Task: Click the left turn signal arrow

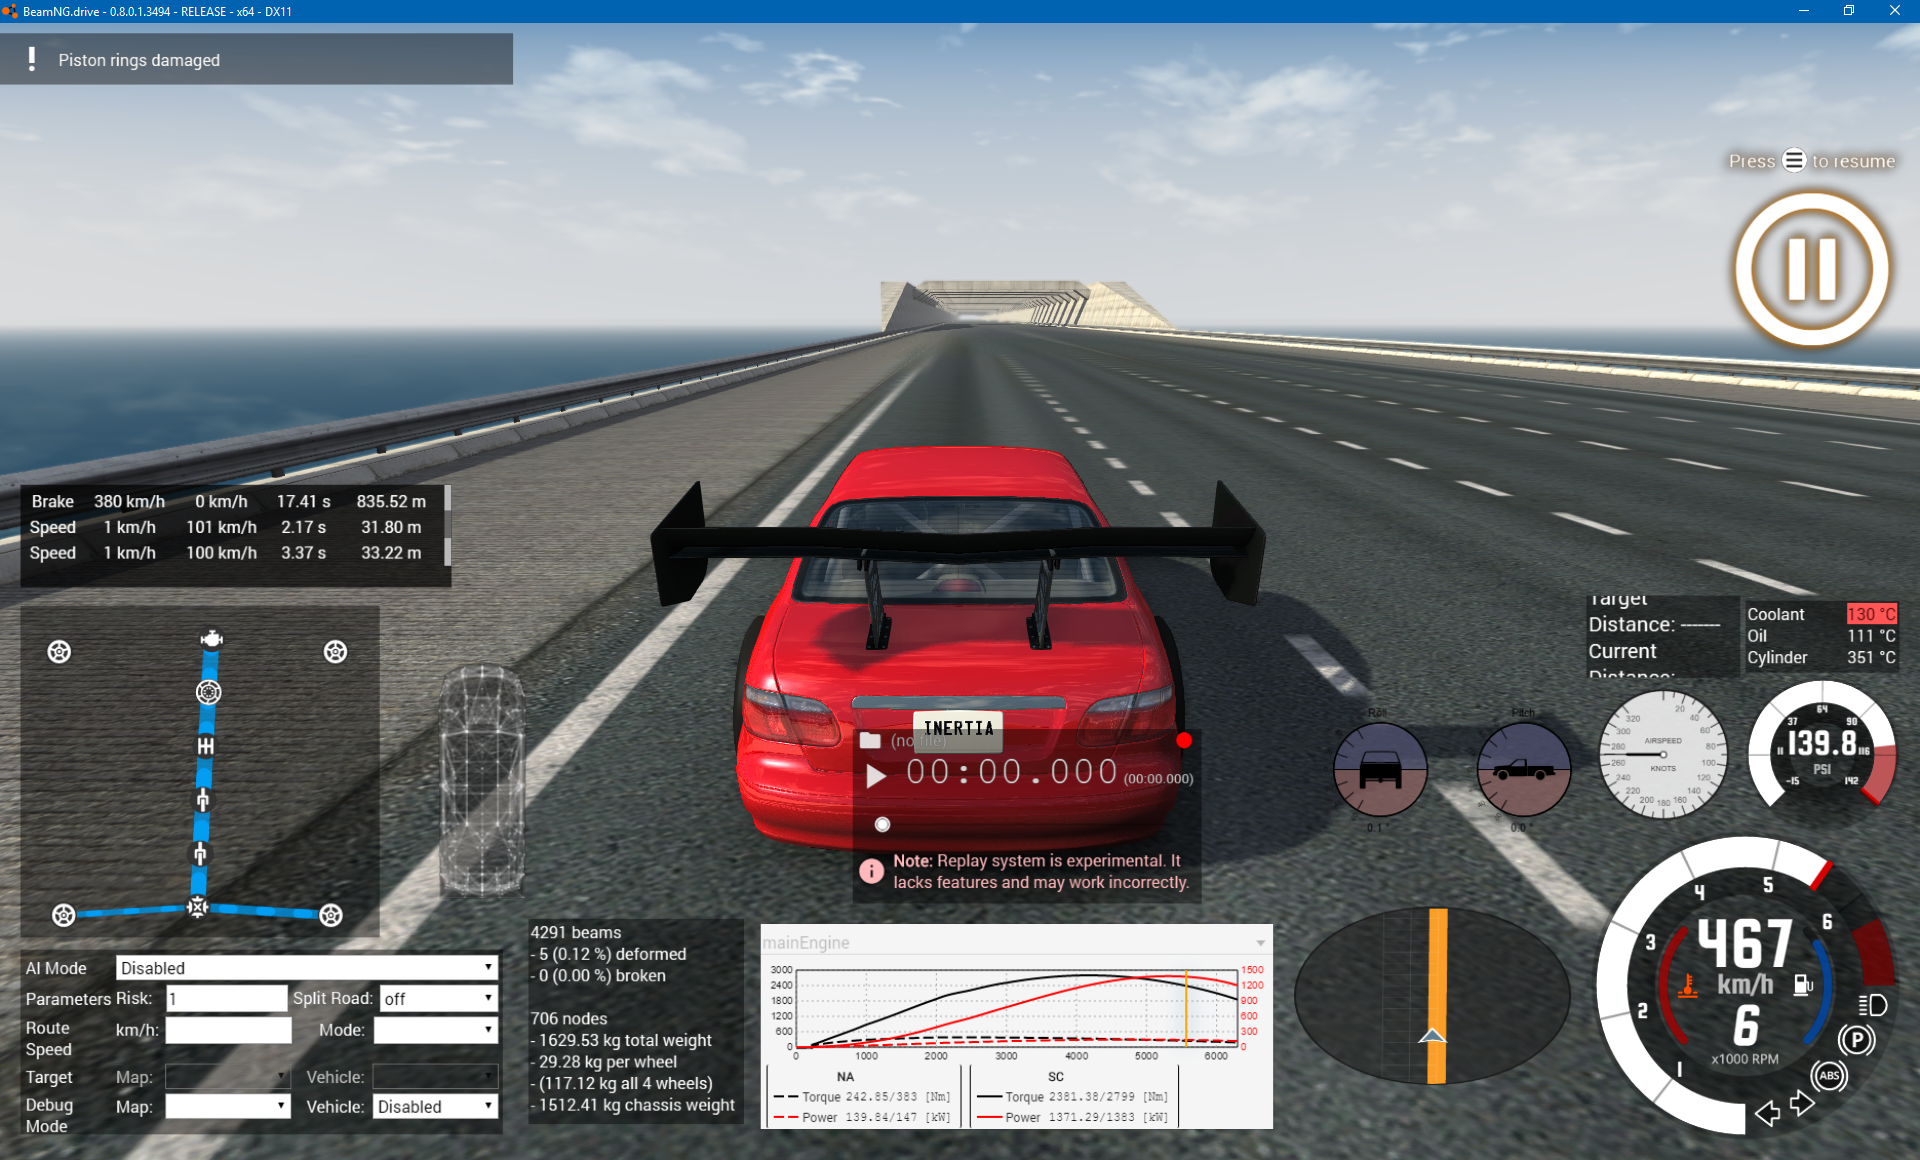Action: pos(1767,1113)
